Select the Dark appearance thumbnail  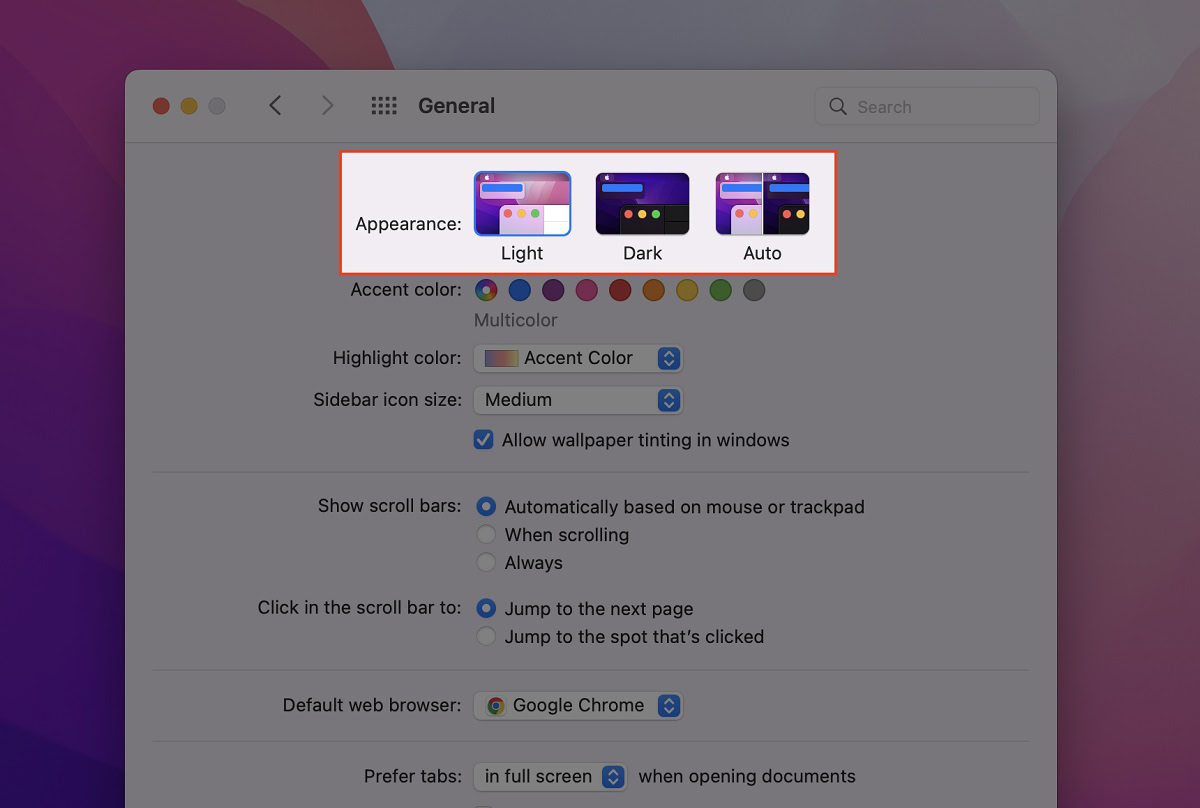[642, 204]
